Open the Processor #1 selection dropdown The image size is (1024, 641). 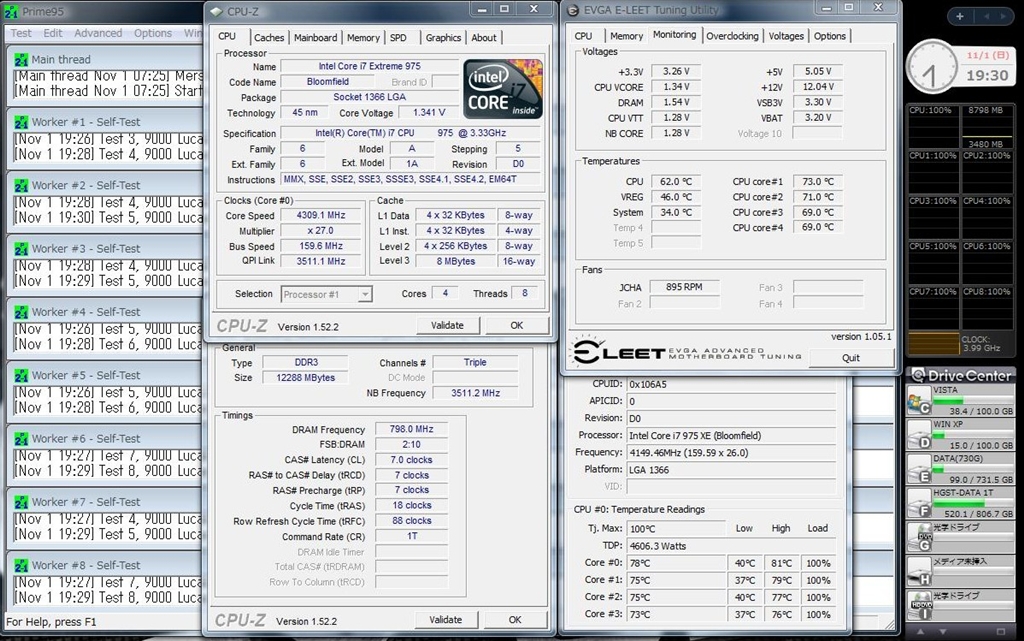[x=327, y=294]
